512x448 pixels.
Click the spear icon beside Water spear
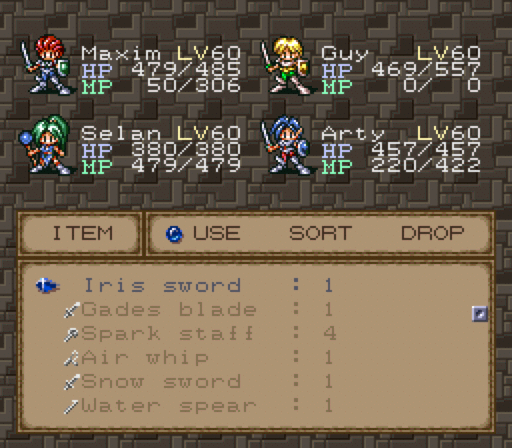point(72,406)
